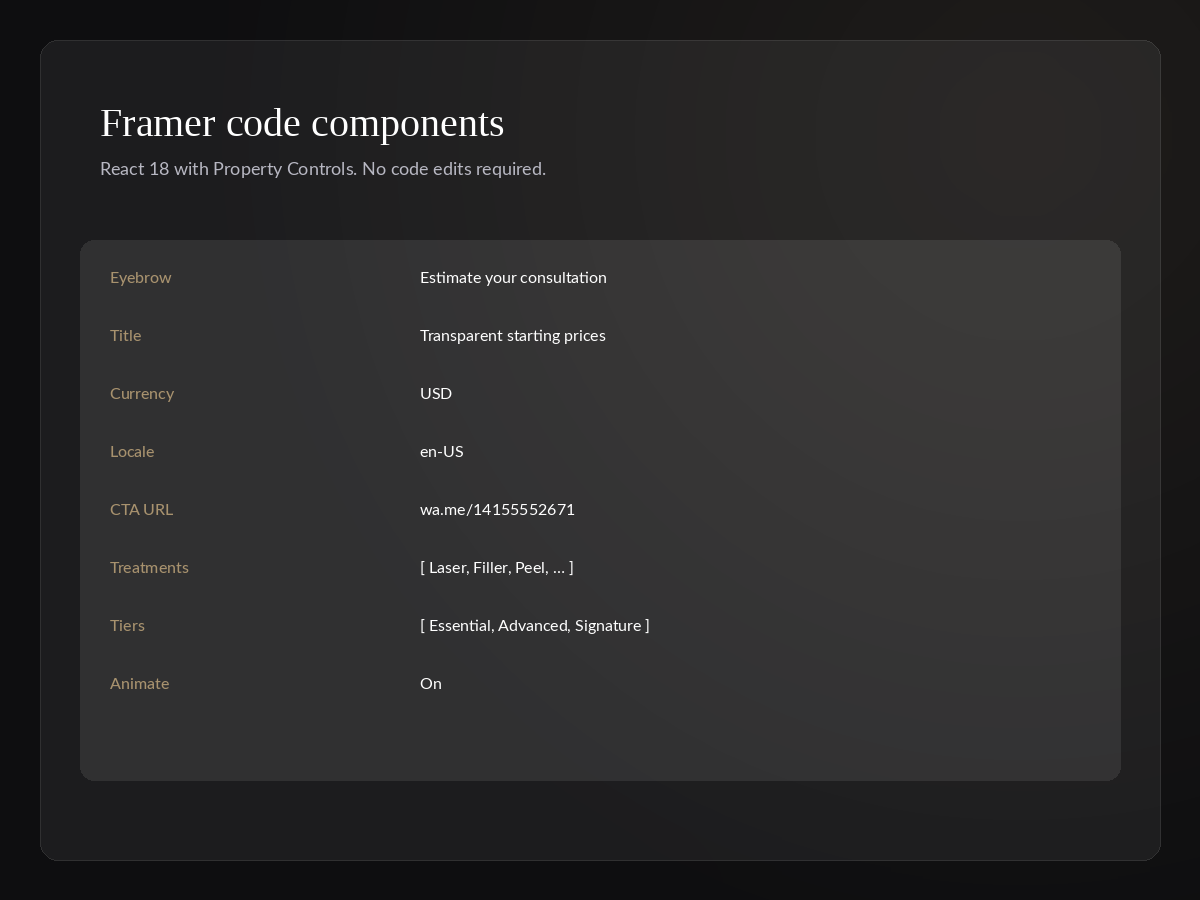This screenshot has width=1200, height=900.
Task: Select the Currency property label
Action: coord(142,394)
